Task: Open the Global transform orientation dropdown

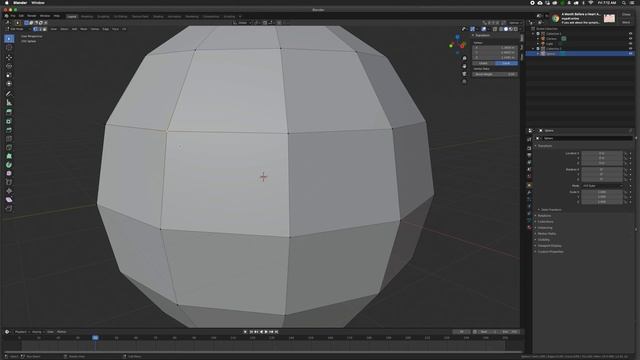Action: [243, 23]
